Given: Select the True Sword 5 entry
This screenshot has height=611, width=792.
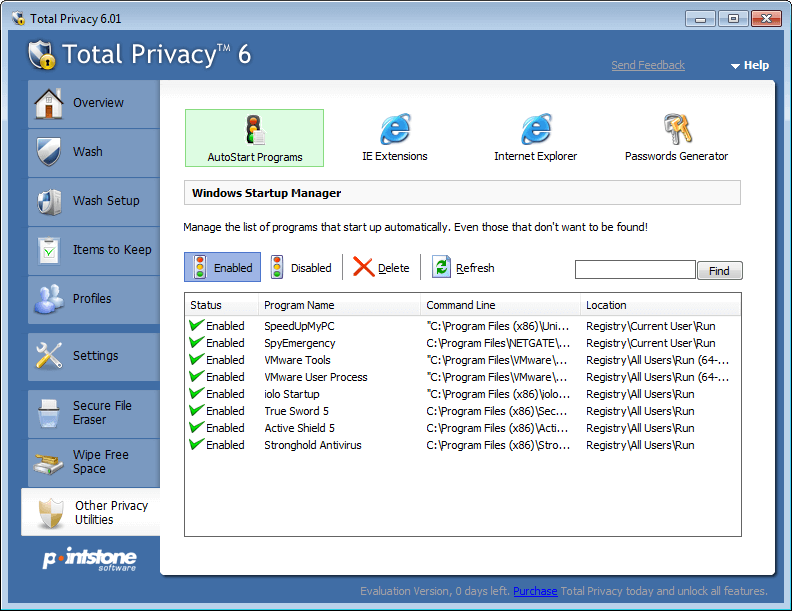Looking at the screenshot, I should point(296,411).
